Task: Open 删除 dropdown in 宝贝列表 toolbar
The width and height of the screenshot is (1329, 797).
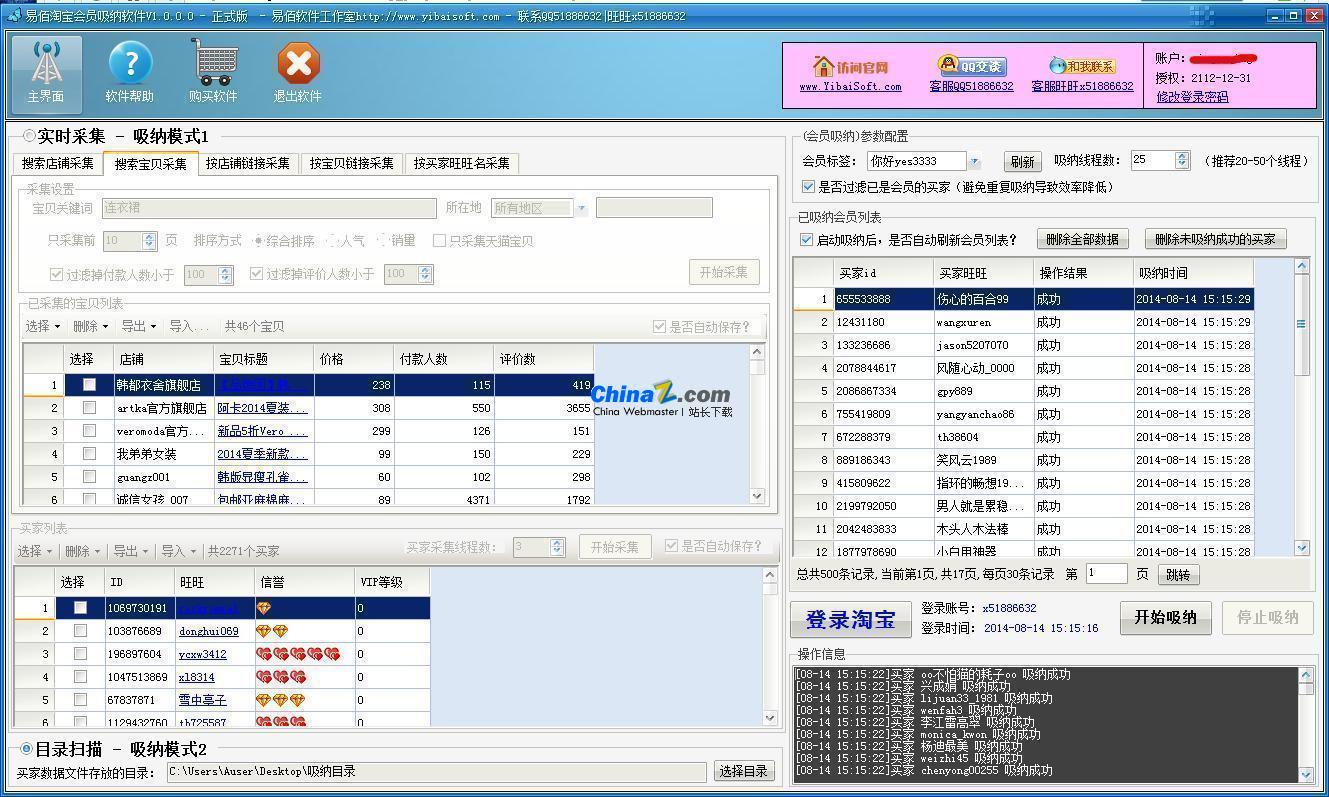Action: click(x=91, y=327)
